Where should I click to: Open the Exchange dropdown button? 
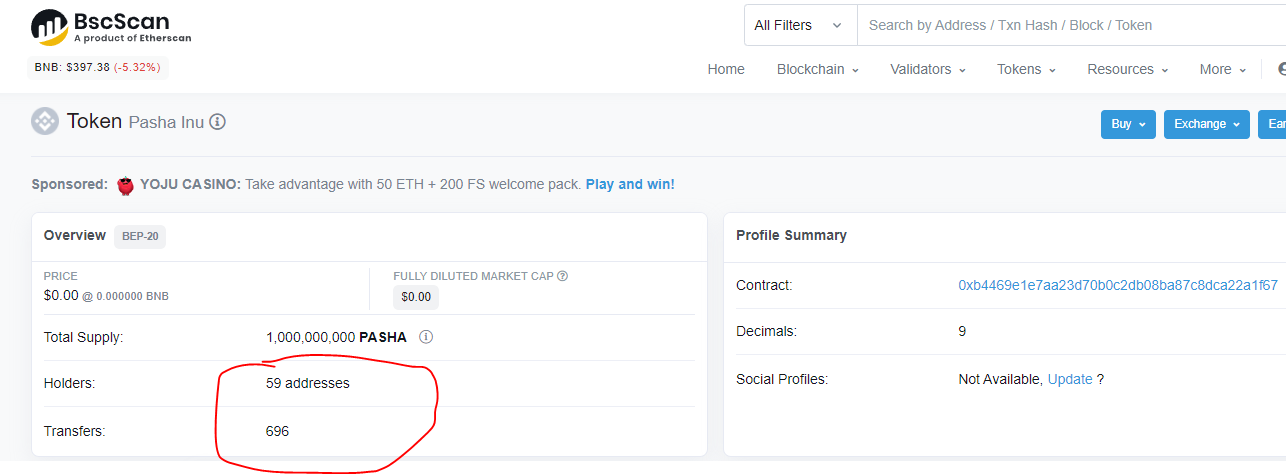click(x=1206, y=124)
